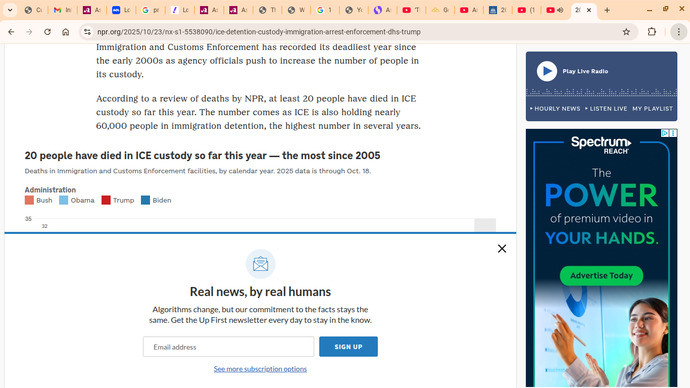Switch to the purple slash icon 'Lo' tab
This screenshot has width=690, height=388.
pos(179,10)
